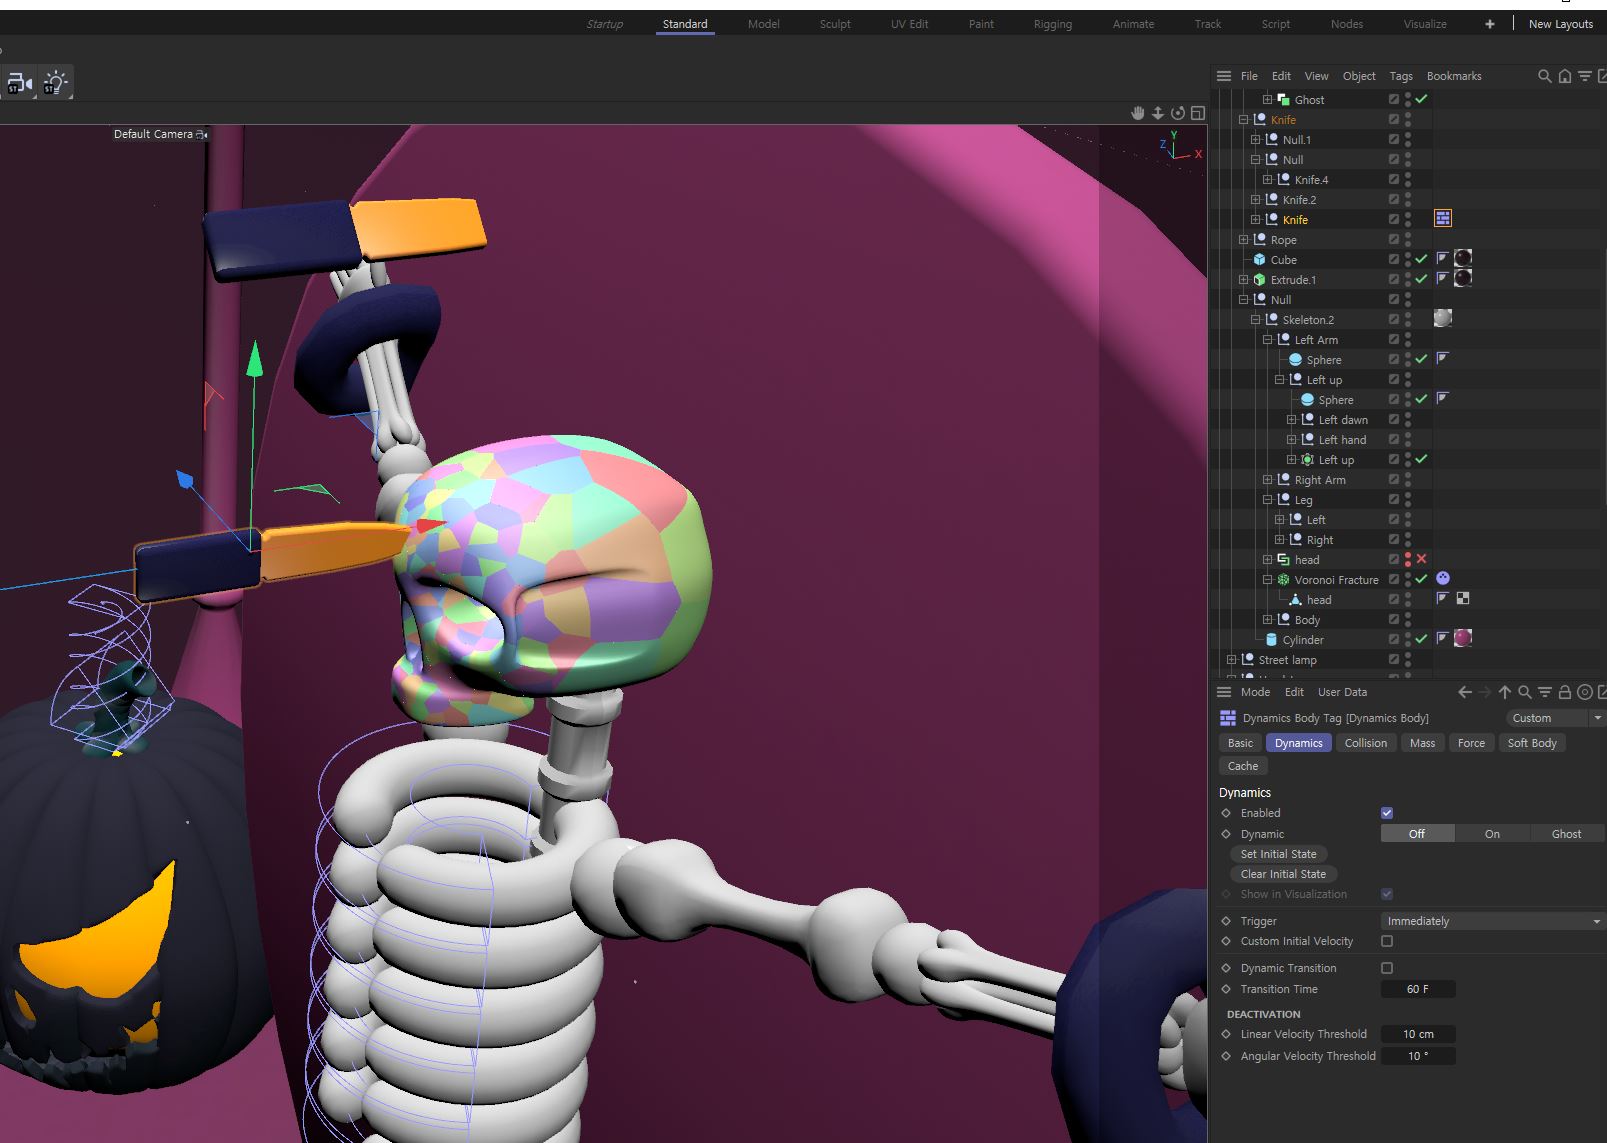Toggle the green checkmark on Ghost
Image resolution: width=1607 pixels, height=1143 pixels.
point(1421,99)
